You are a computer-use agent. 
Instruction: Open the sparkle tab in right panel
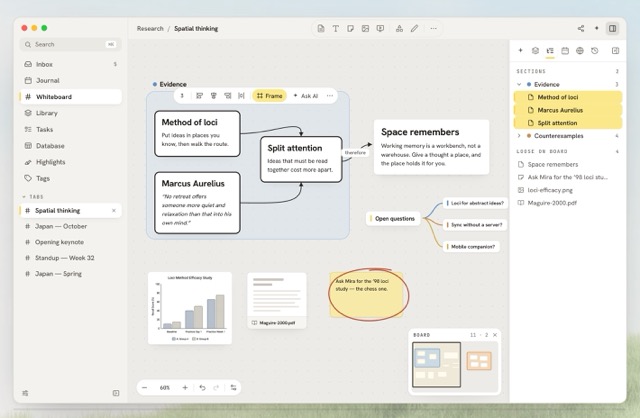click(x=520, y=51)
